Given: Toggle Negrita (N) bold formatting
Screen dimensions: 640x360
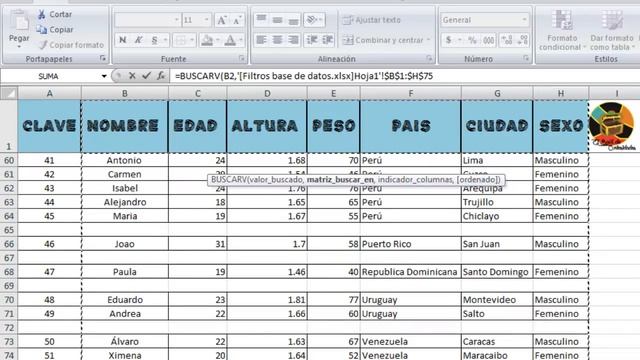Looking at the screenshot, I should 122,40.
